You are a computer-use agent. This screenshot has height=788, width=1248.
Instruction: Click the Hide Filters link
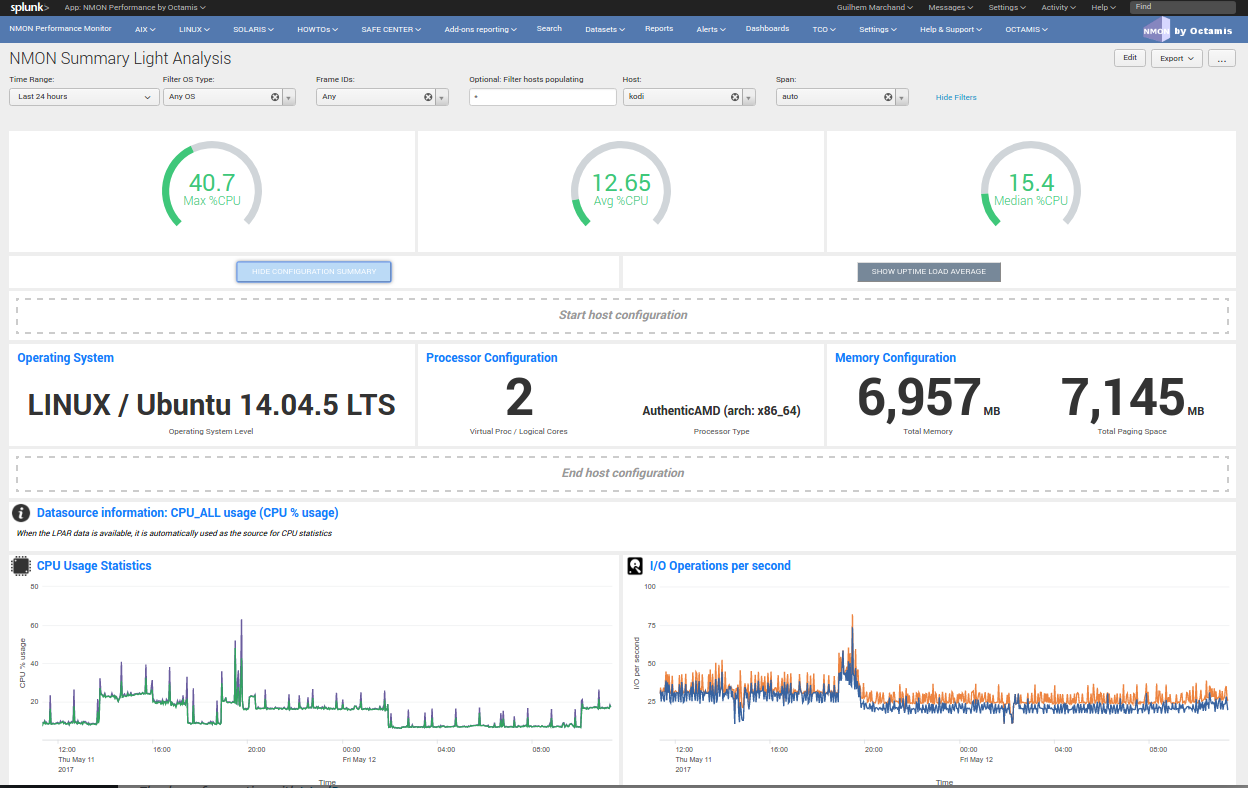pyautogui.click(x=956, y=97)
